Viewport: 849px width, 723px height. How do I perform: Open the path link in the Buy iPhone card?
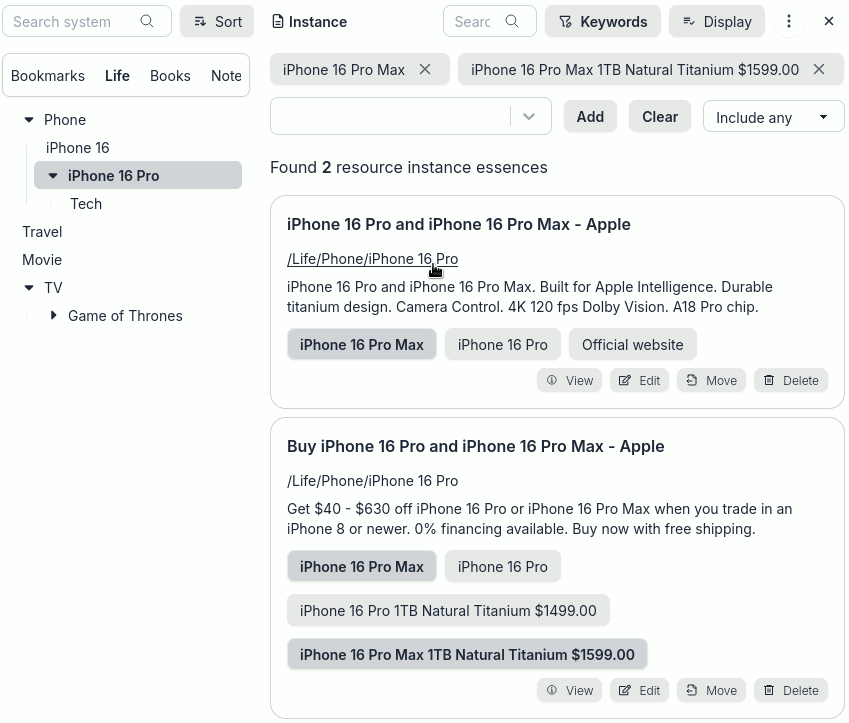click(373, 481)
